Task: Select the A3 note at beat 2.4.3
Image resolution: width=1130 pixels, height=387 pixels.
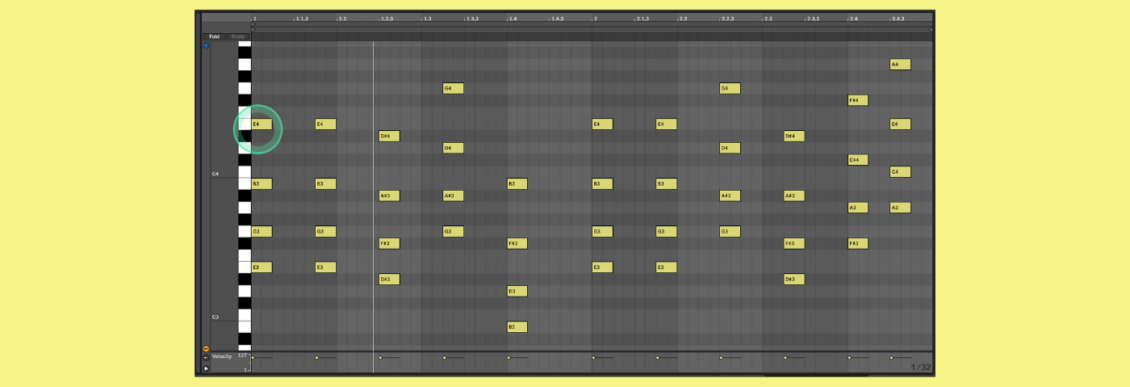Action: point(900,208)
